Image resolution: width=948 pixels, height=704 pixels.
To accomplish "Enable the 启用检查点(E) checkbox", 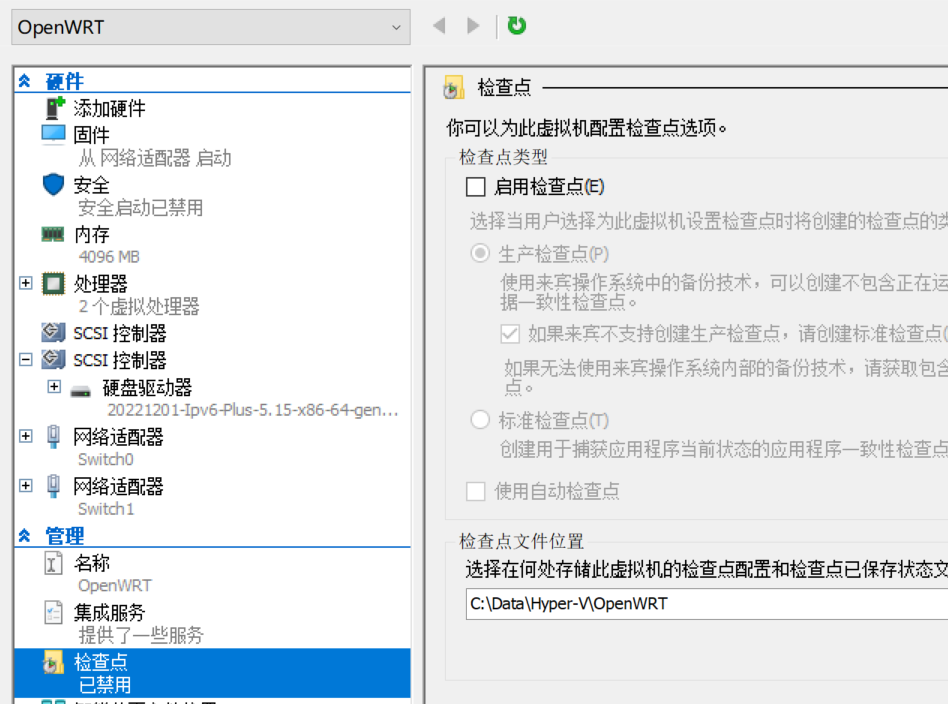I will point(476,187).
